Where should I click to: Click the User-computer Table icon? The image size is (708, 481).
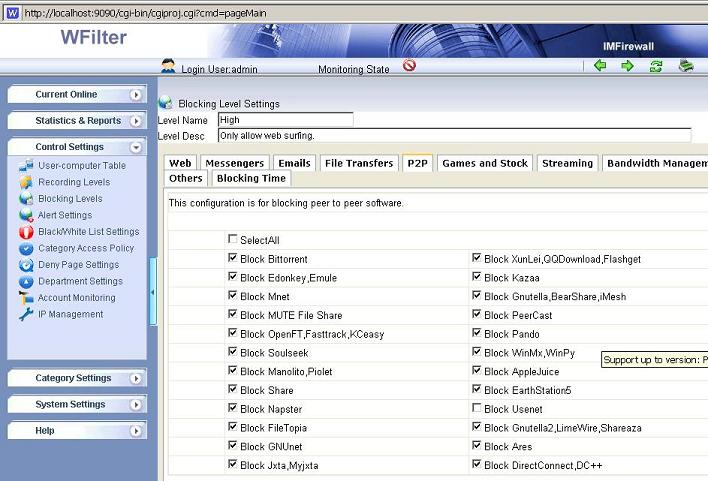[x=26, y=165]
